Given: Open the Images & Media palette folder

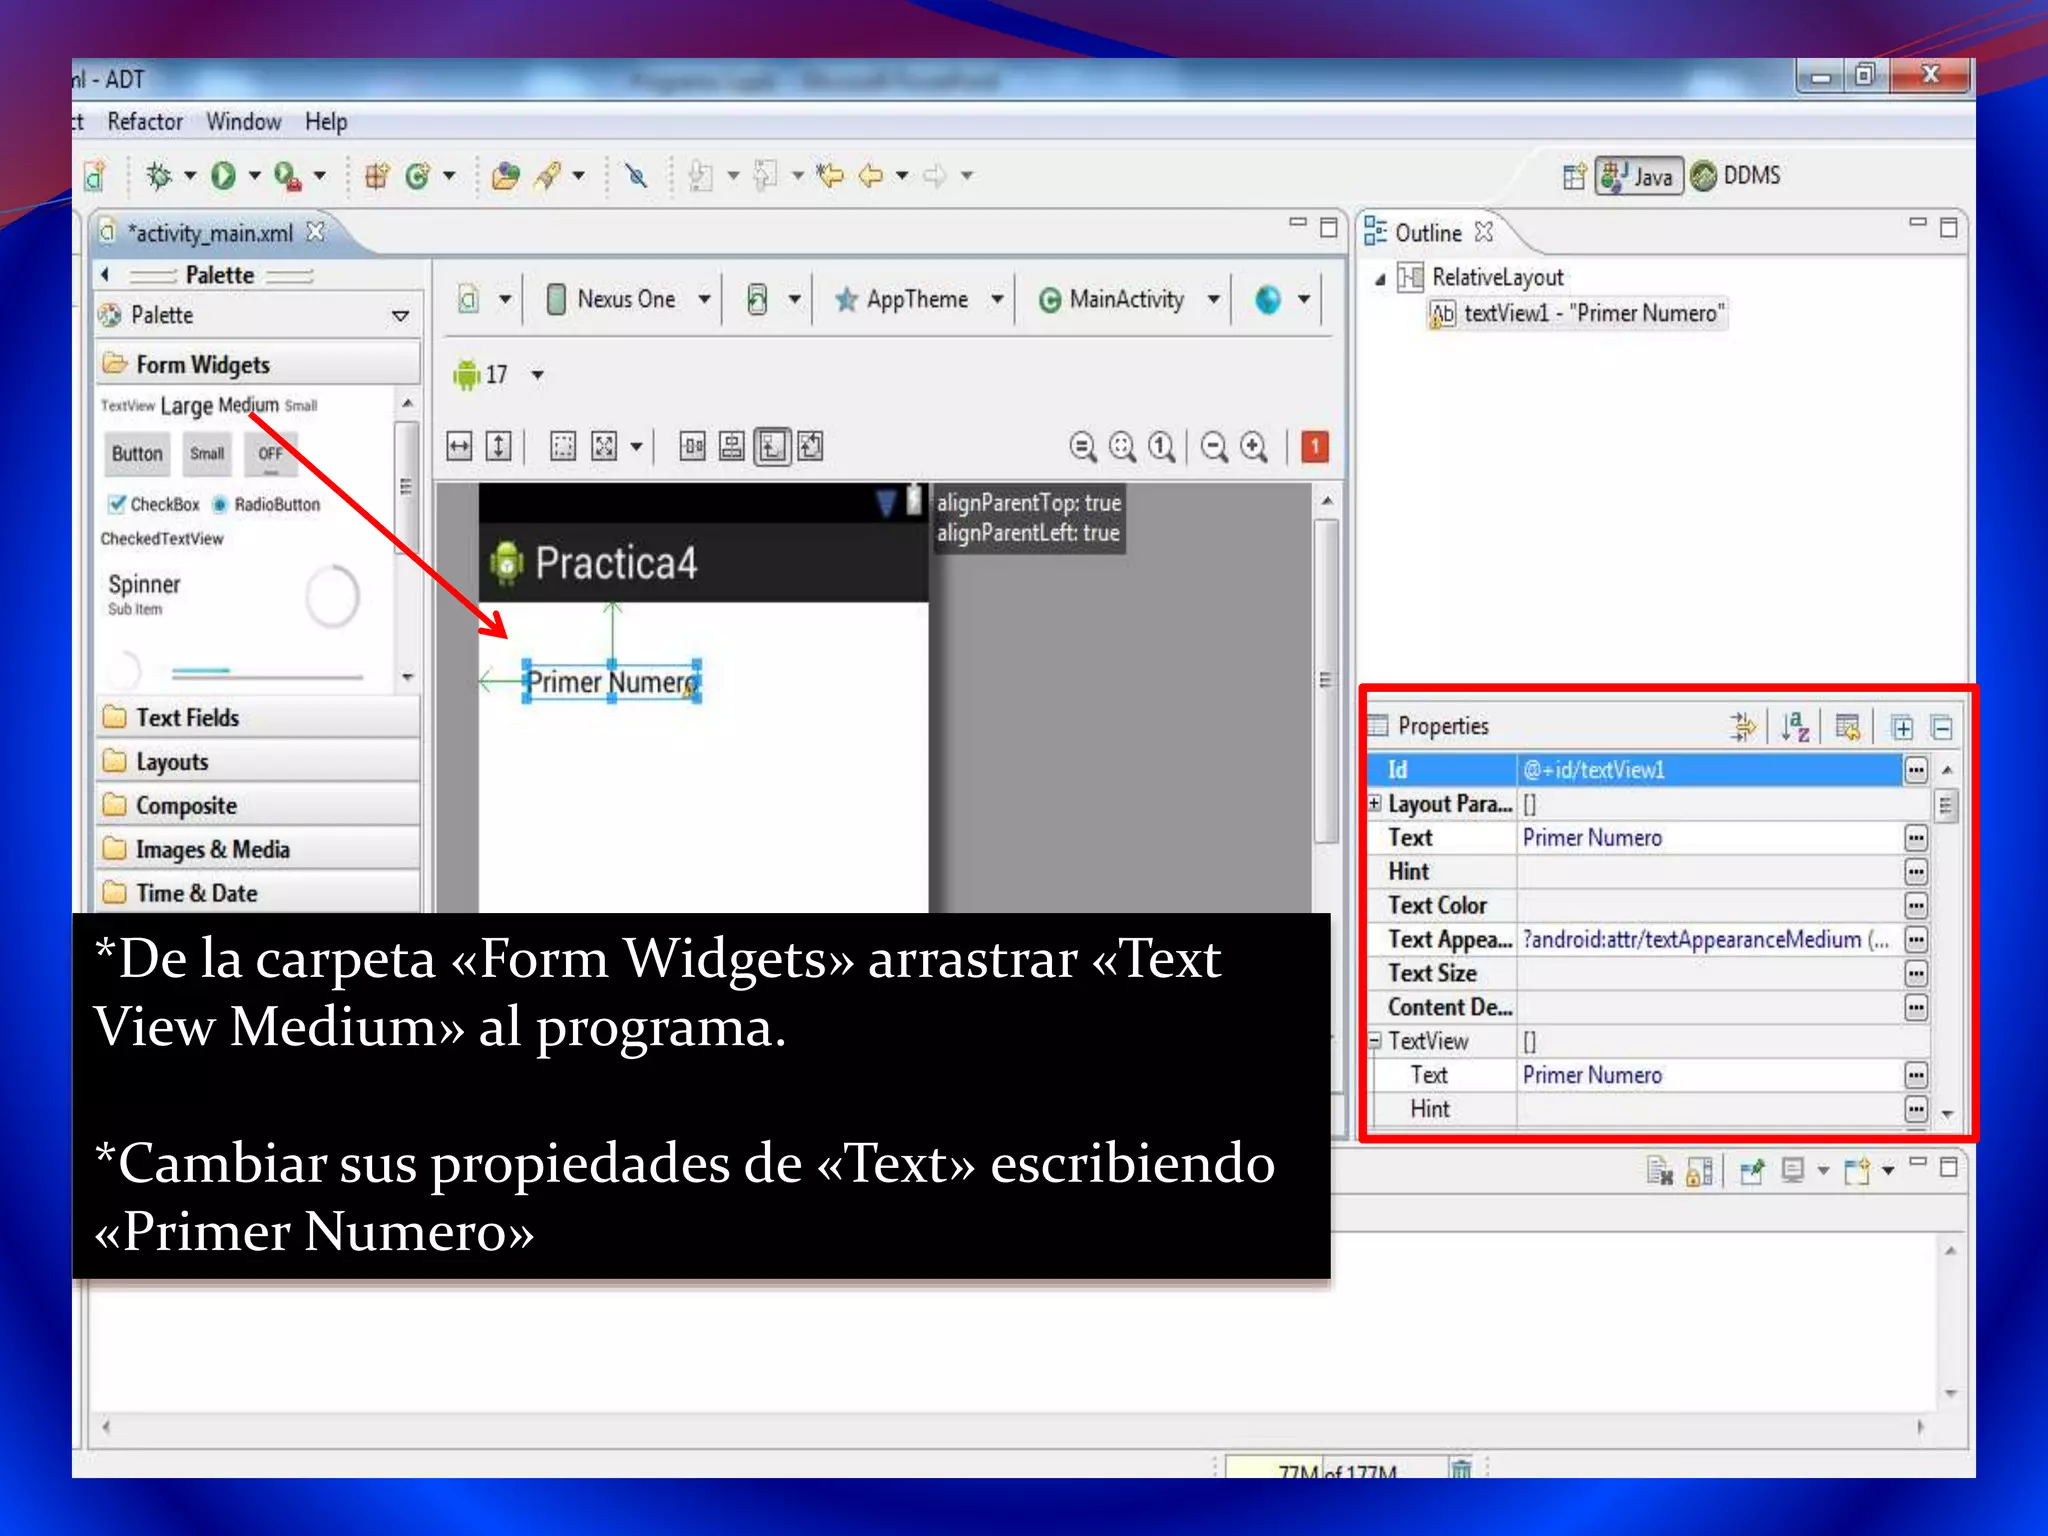Looking at the screenshot, I should pyautogui.click(x=258, y=850).
